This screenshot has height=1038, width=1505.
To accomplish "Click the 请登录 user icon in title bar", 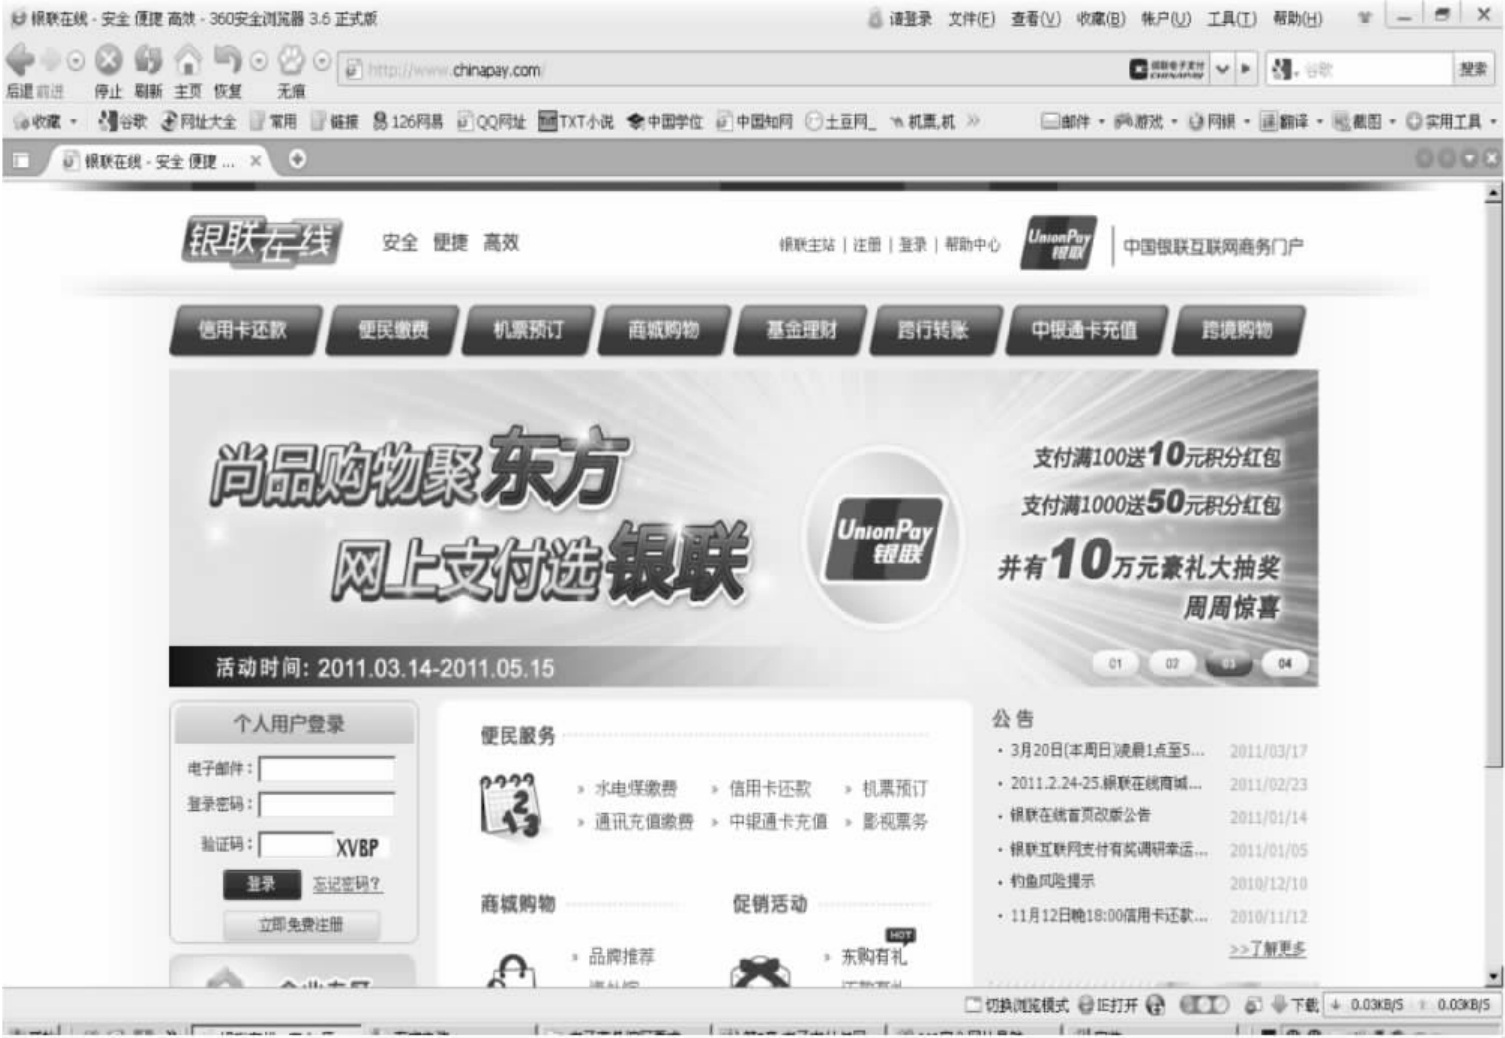I will (876, 18).
